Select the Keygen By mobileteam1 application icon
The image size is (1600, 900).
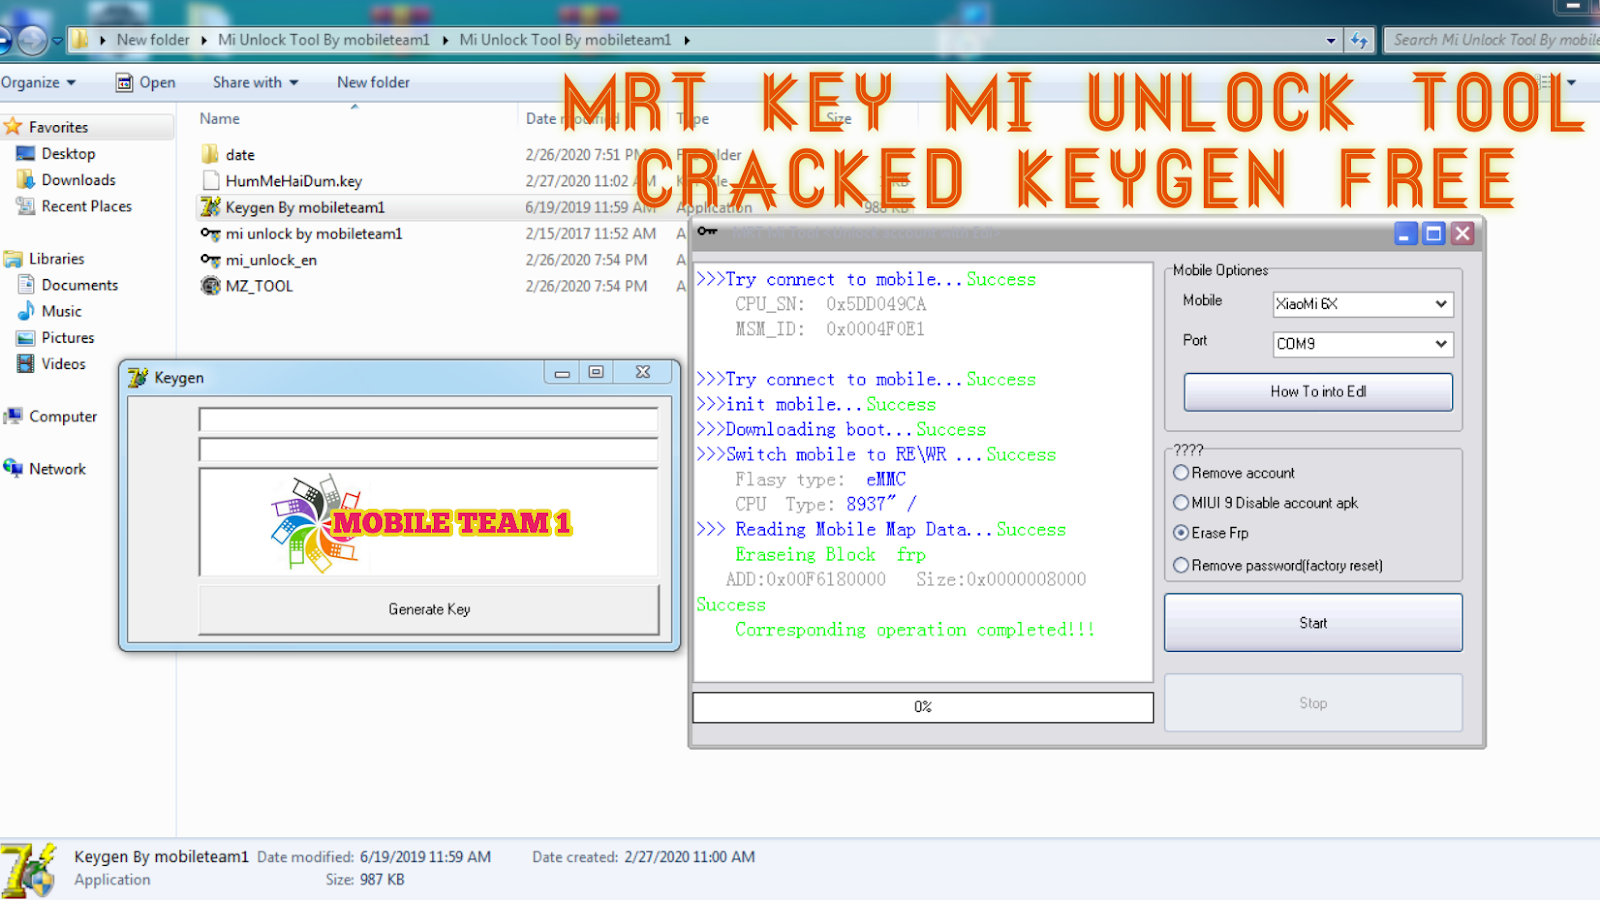pyautogui.click(x=210, y=207)
